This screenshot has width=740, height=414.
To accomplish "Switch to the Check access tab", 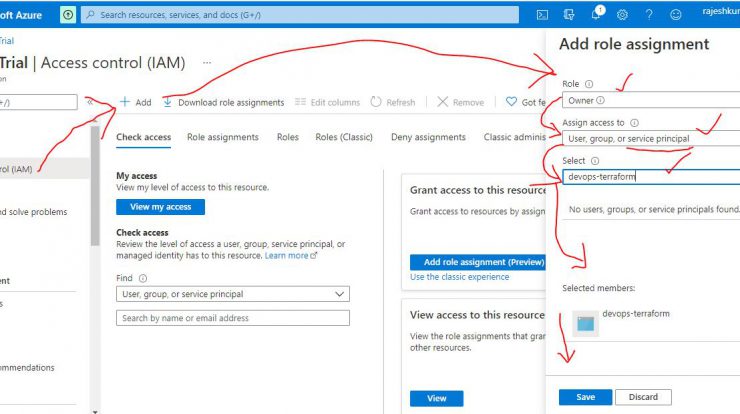I will (143, 137).
